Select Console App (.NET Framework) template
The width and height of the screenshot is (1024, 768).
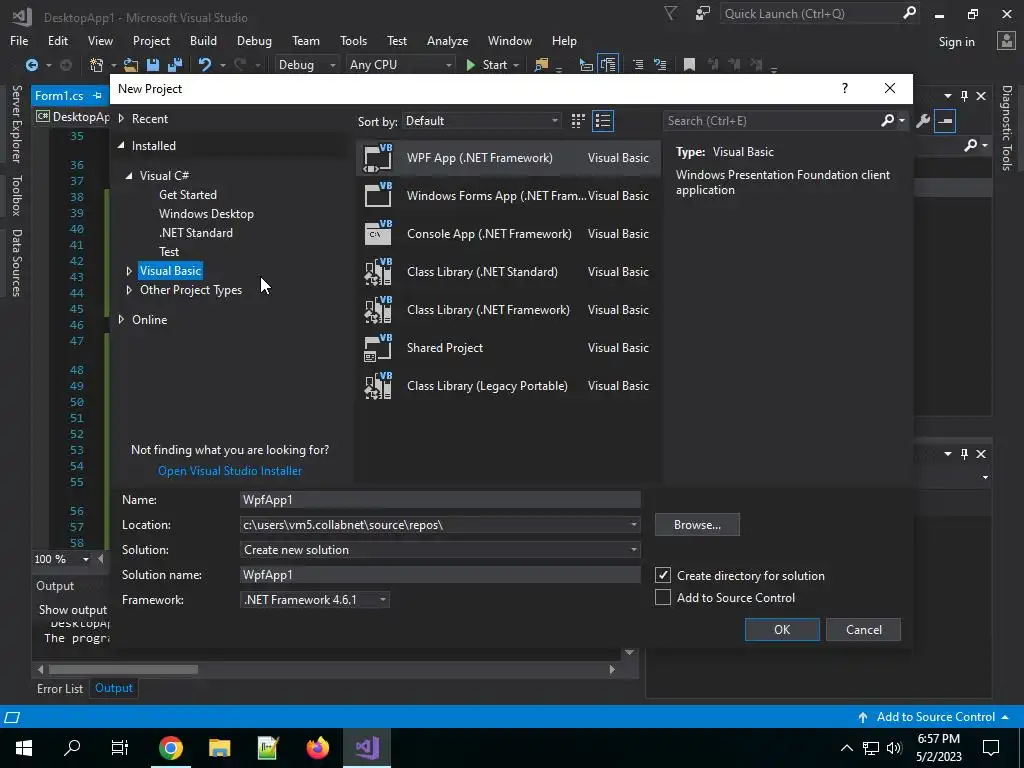point(507,233)
